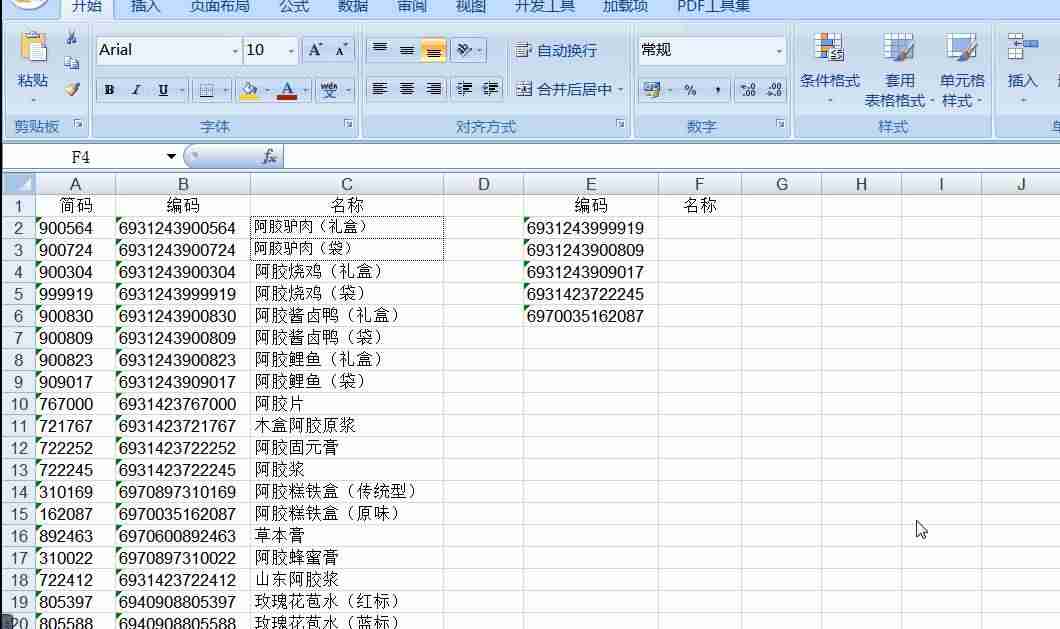
Task: Toggle bold formatting
Action: (x=109, y=89)
